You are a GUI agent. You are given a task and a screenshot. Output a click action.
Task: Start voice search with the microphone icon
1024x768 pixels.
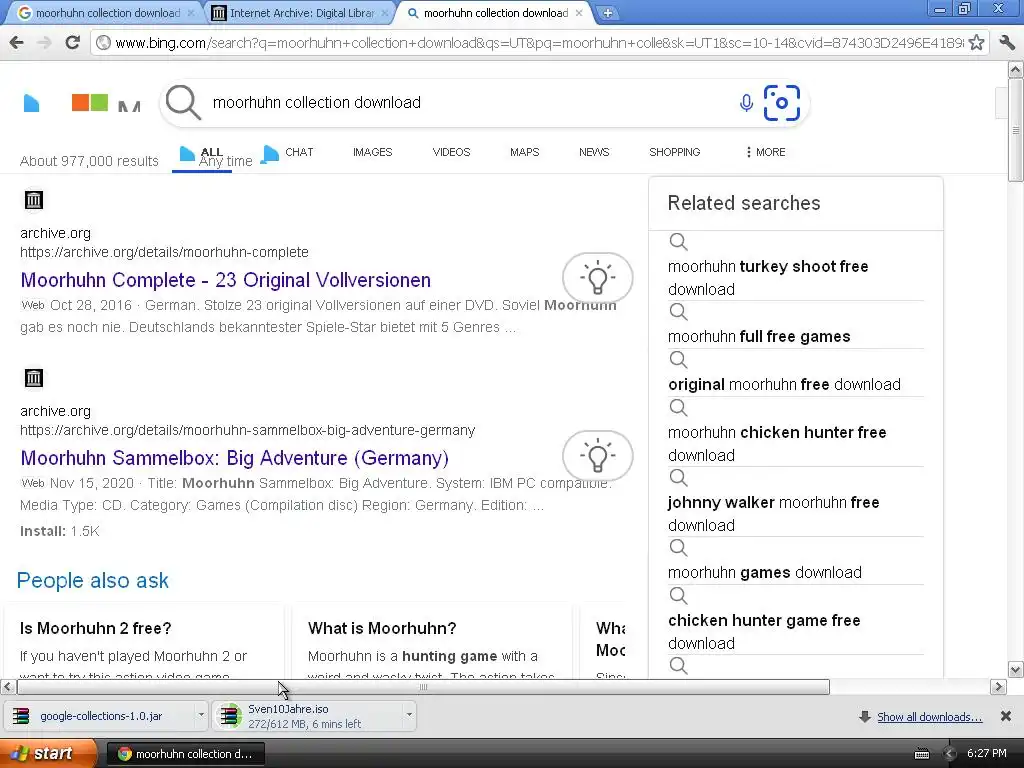tap(746, 103)
